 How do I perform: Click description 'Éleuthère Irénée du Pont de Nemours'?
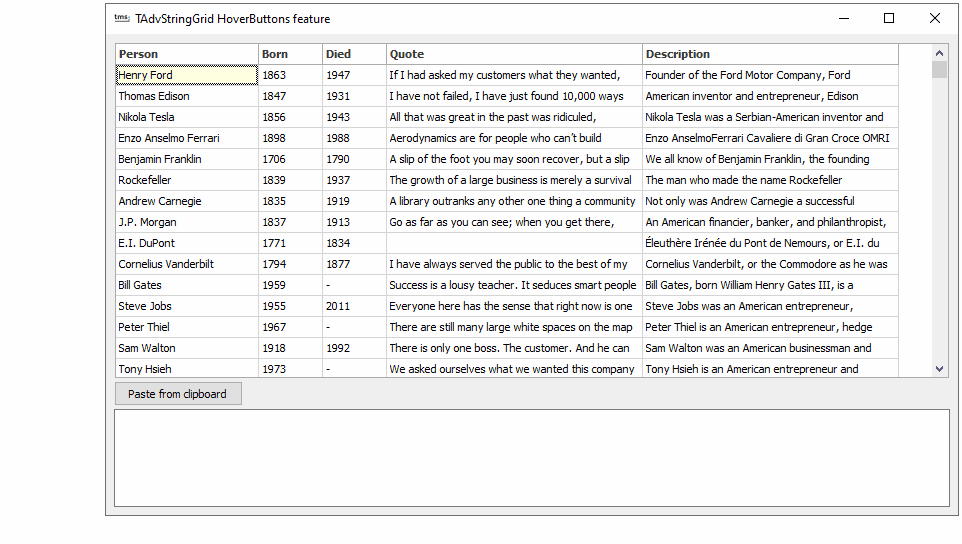pyautogui.click(x=770, y=243)
